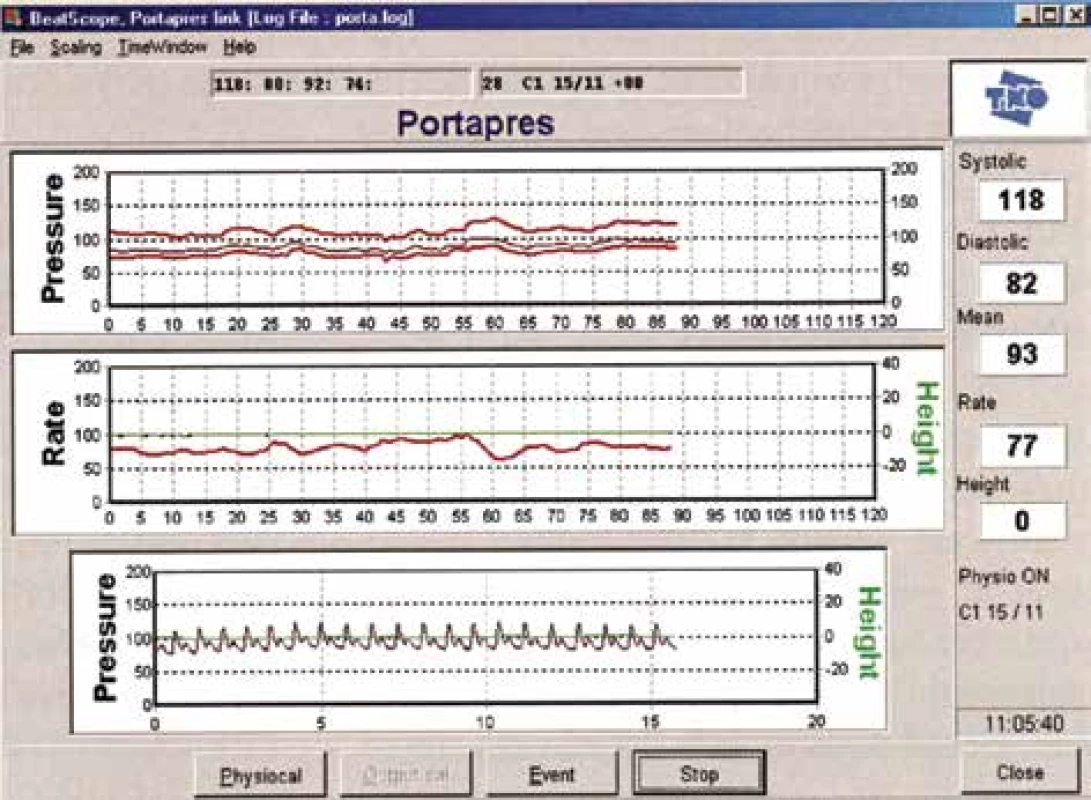
Task: Click the Physio ON status text
Action: pyautogui.click(x=1003, y=576)
